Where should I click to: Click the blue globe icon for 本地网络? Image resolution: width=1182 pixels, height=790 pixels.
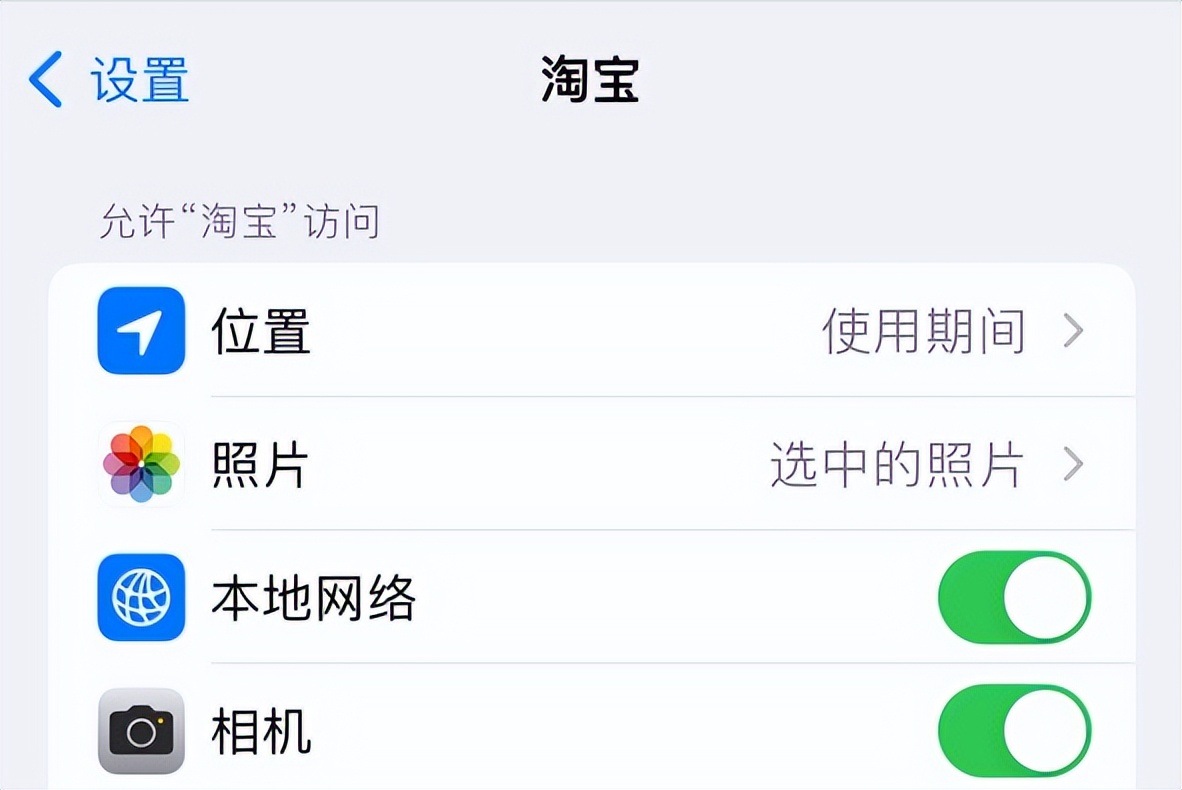pos(140,597)
